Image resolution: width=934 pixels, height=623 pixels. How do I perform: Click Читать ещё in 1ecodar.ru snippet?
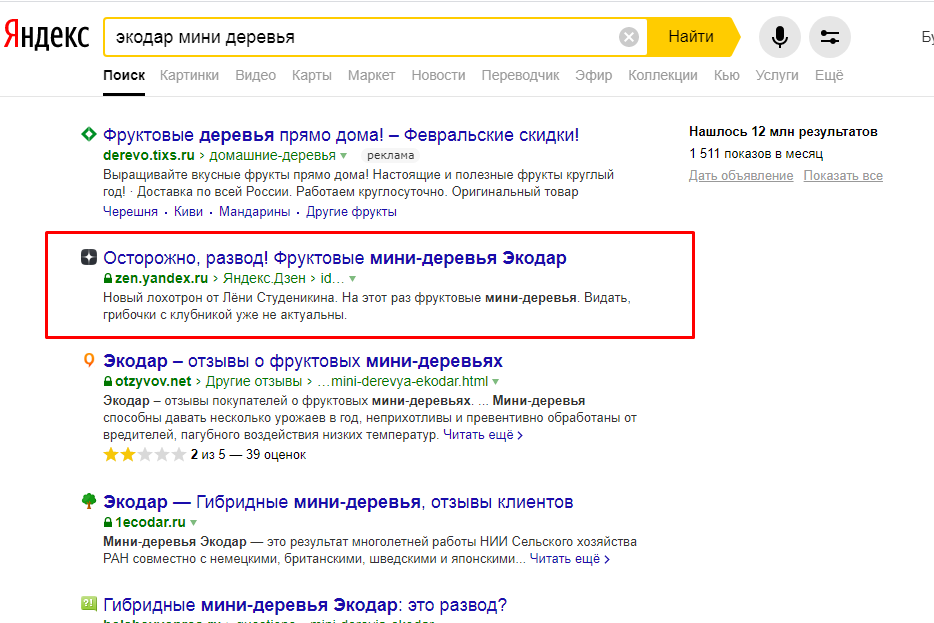click(569, 559)
